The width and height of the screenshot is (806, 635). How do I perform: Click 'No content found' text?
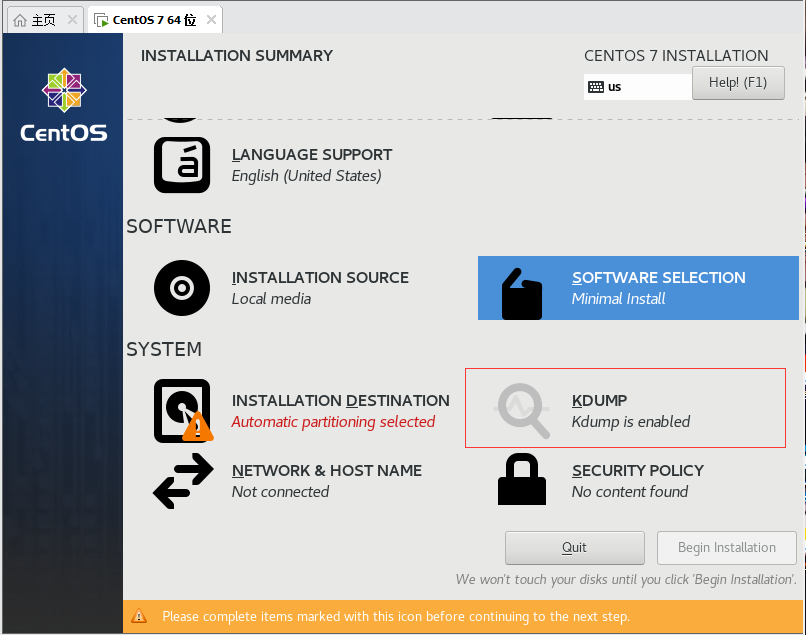click(630, 492)
